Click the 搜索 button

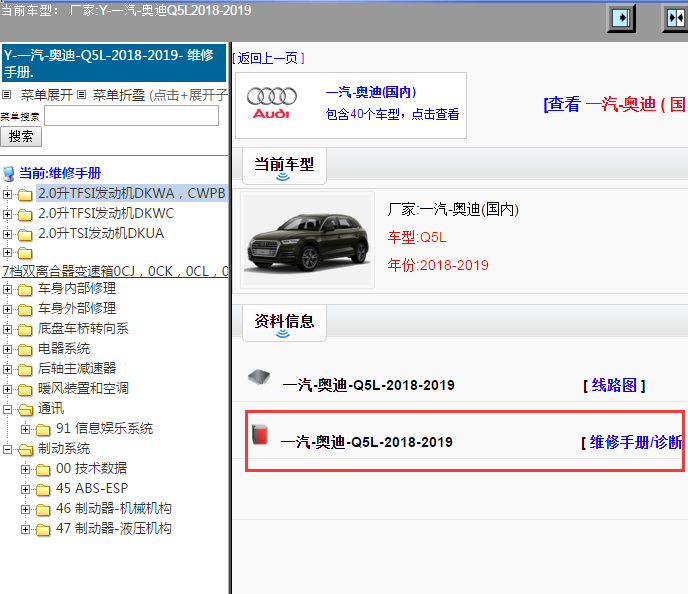[x=21, y=136]
